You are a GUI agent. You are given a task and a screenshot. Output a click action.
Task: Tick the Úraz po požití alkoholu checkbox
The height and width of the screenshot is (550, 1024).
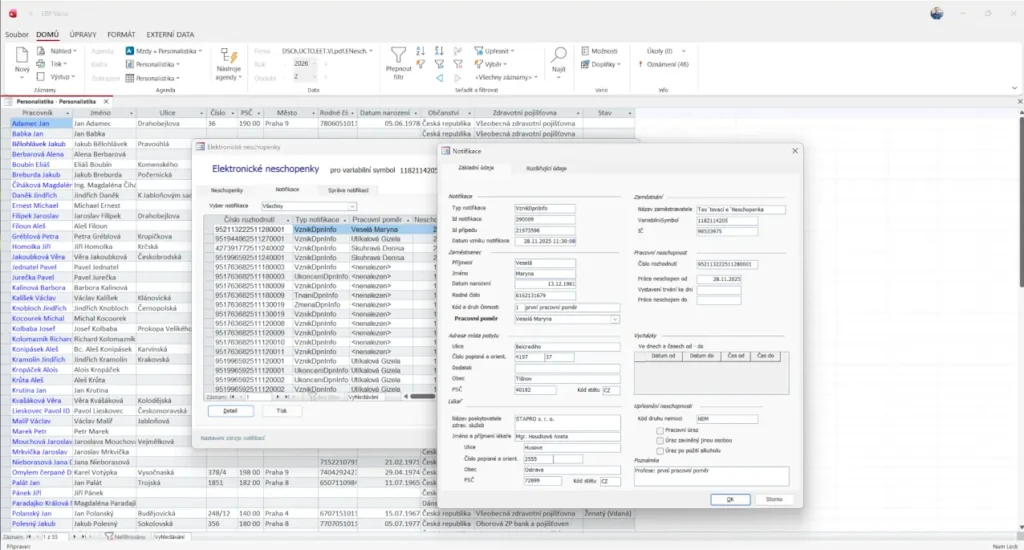(x=658, y=449)
